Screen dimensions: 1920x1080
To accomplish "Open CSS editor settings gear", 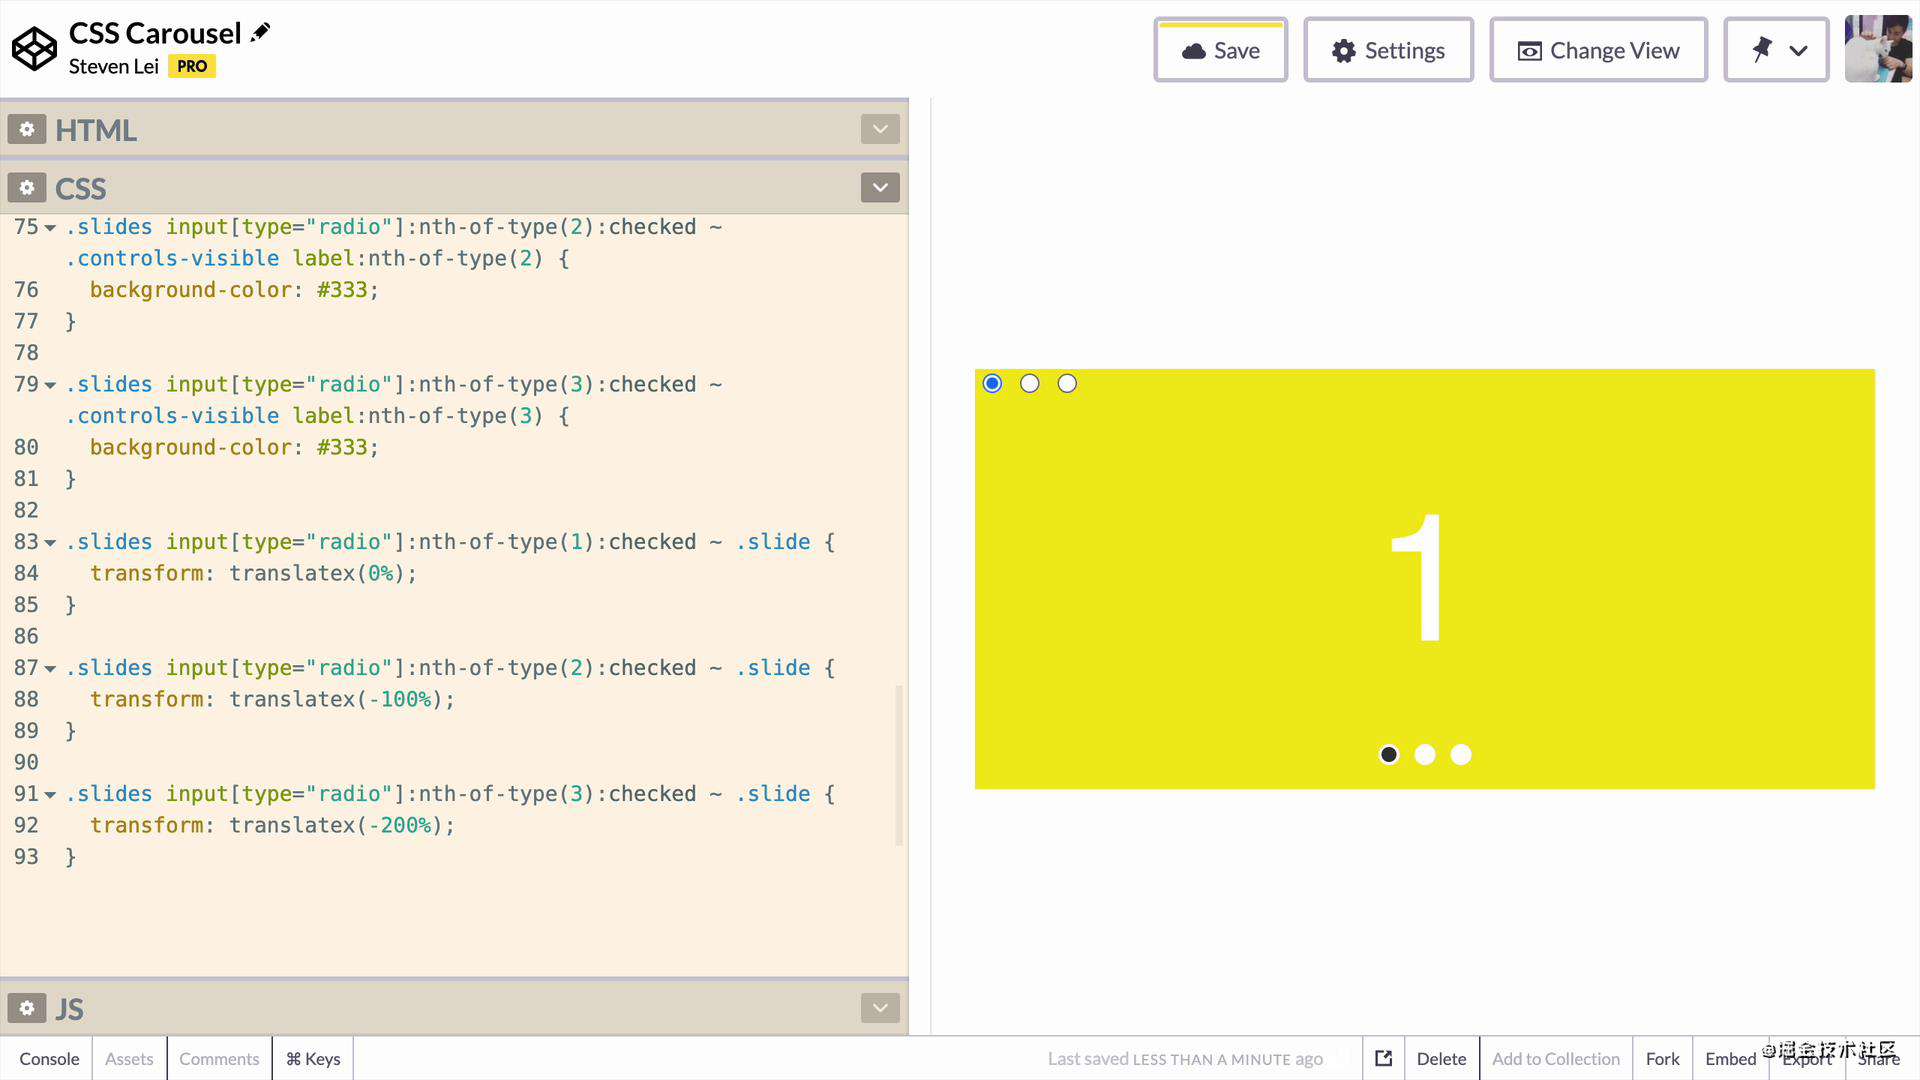I will 27,188.
